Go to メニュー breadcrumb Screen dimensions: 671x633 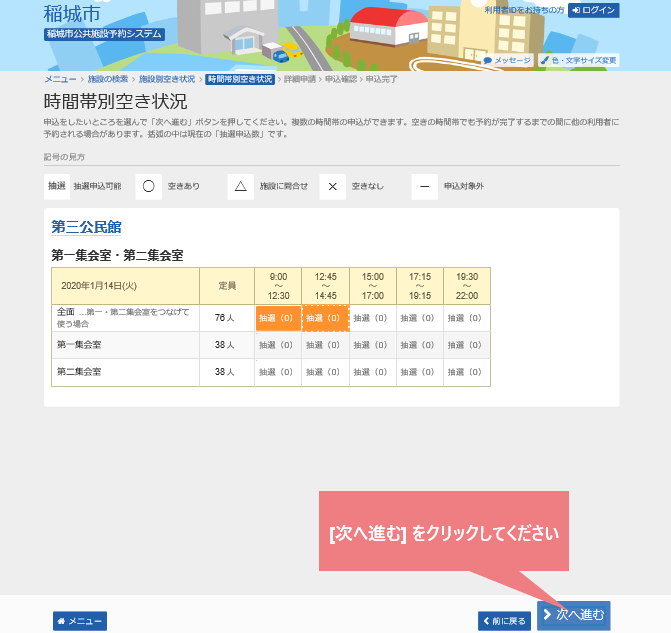tap(60, 79)
